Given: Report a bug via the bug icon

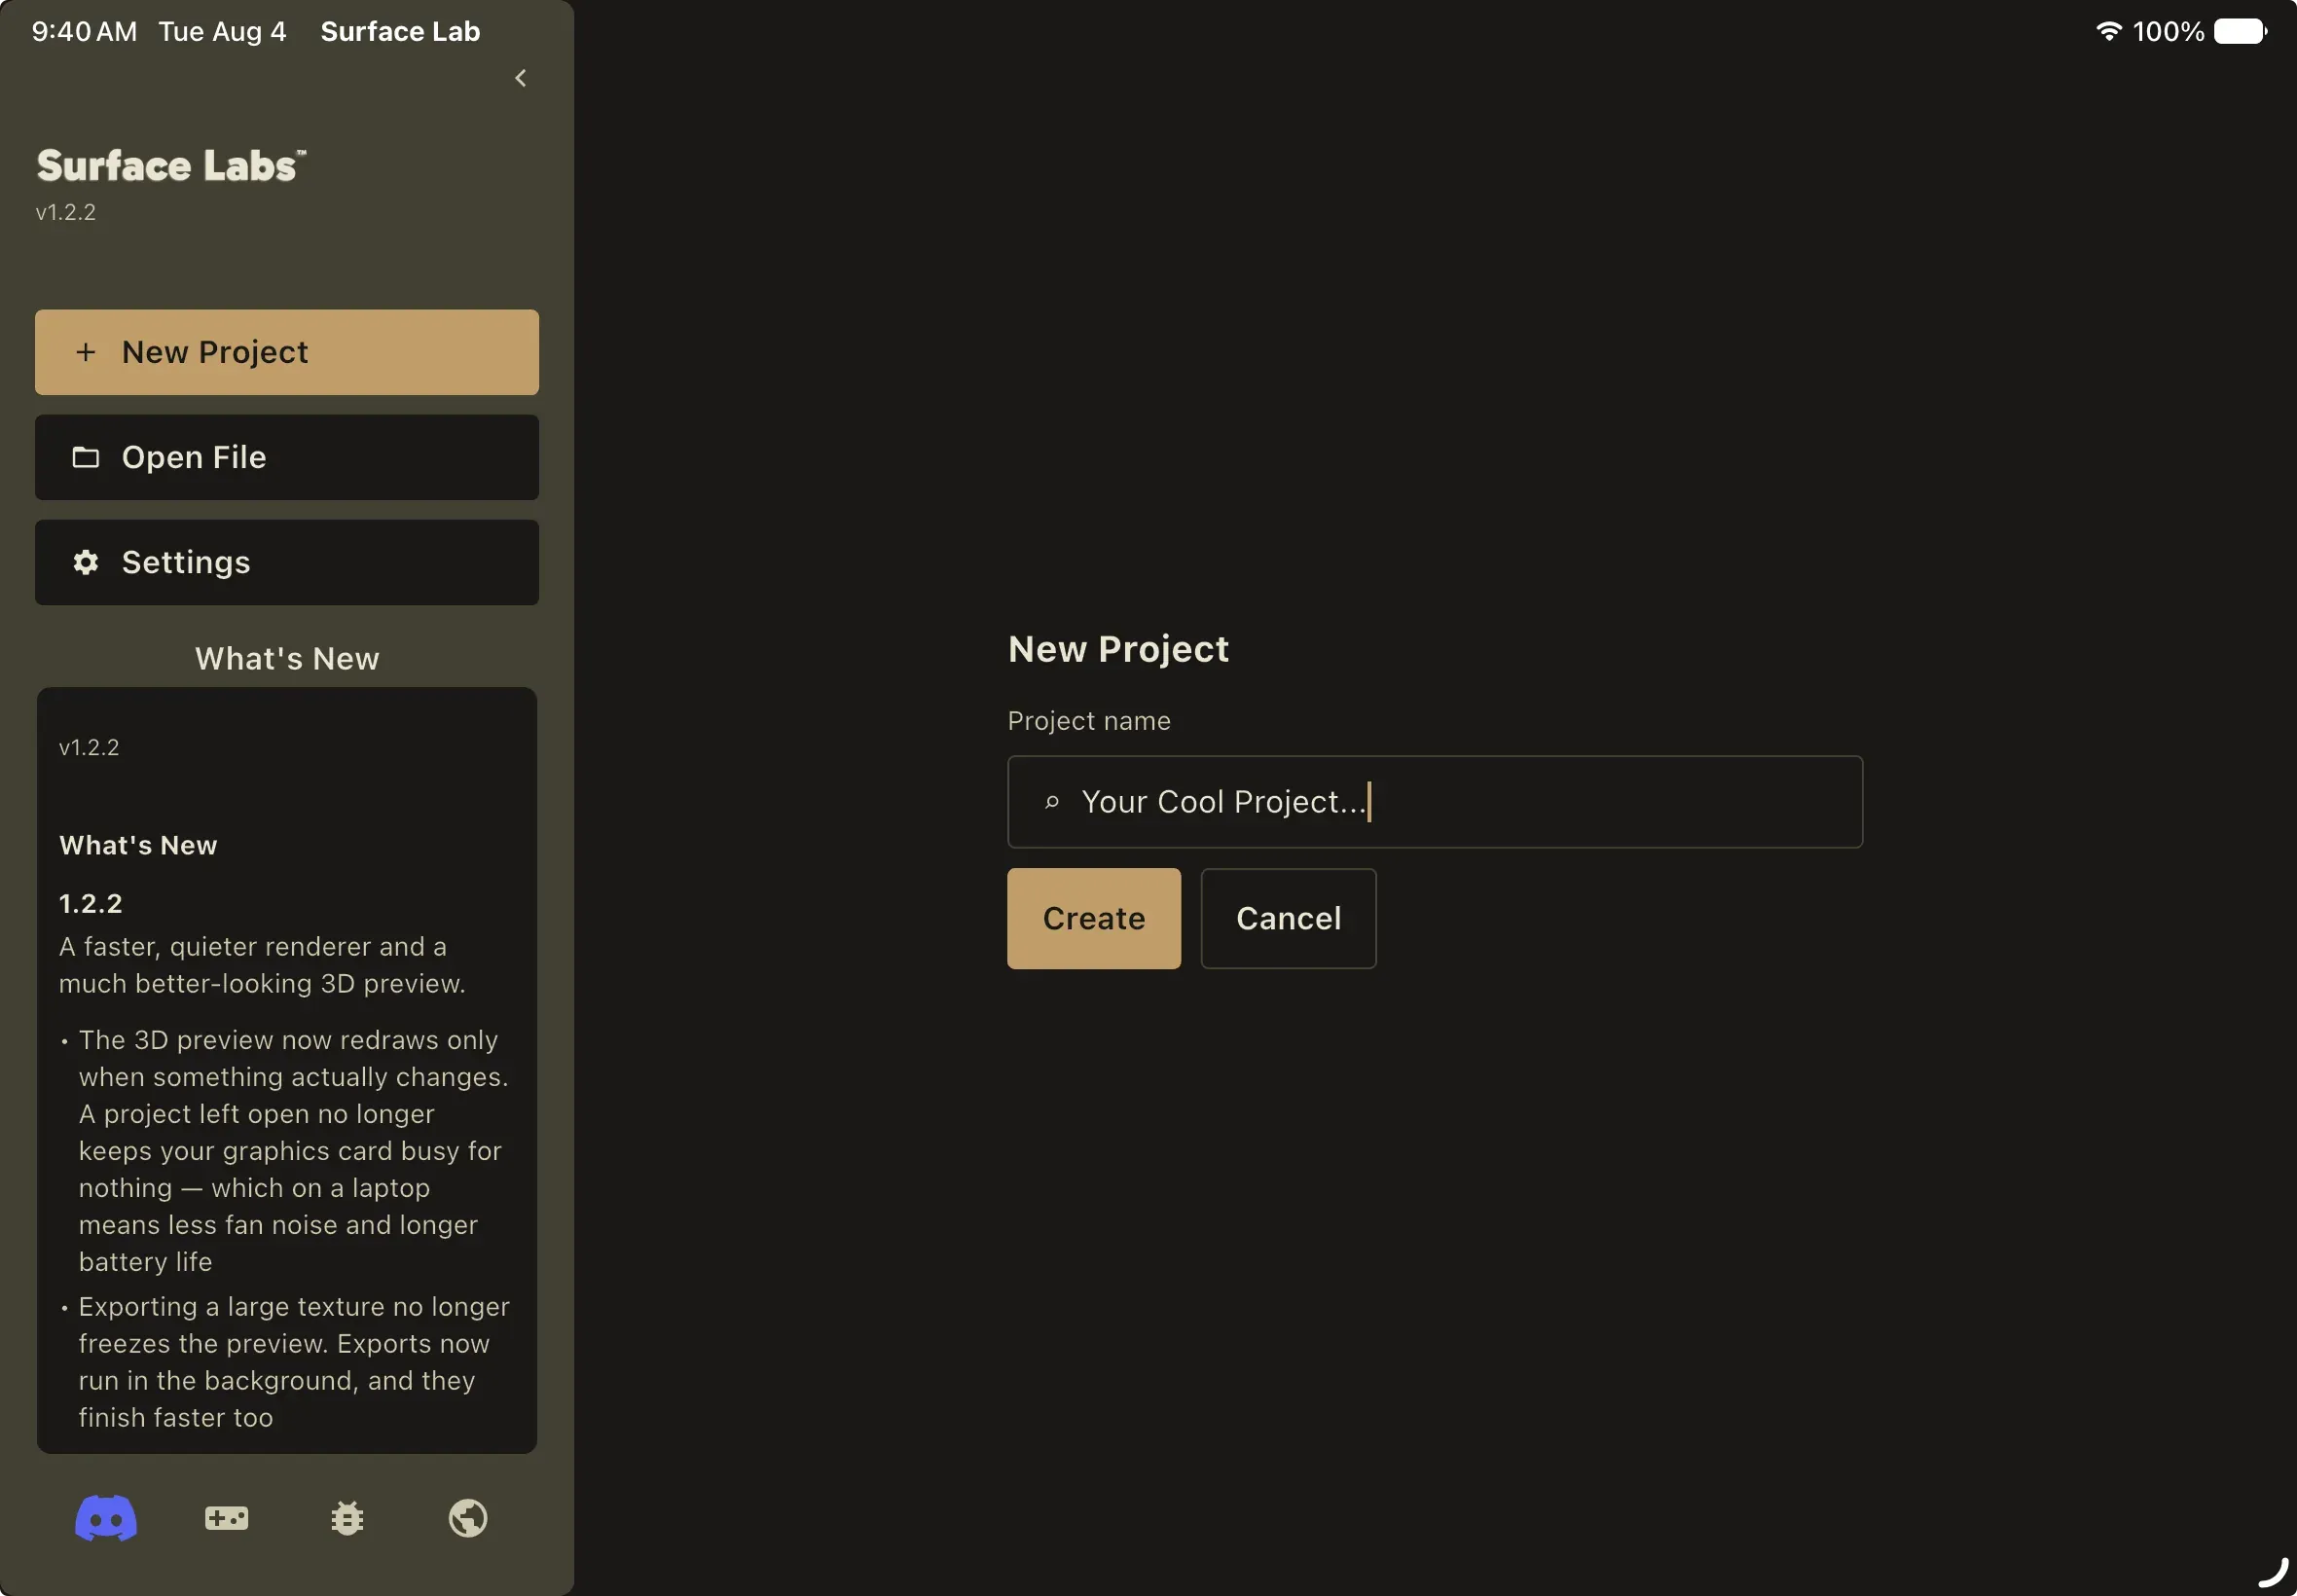Looking at the screenshot, I should 347,1518.
